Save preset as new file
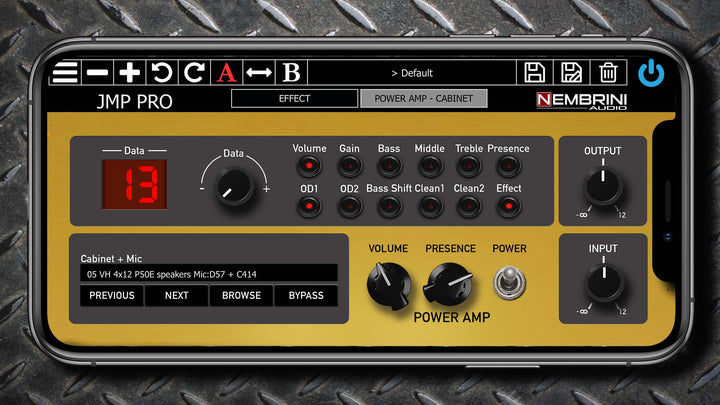 click(571, 73)
